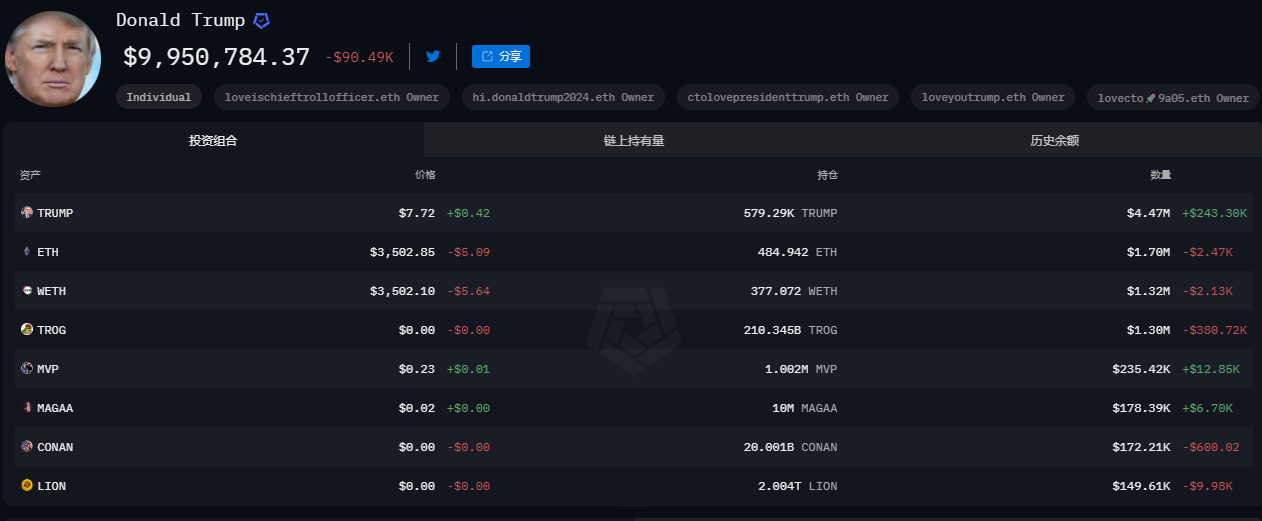Open the MVP asset name
The image size is (1262, 521).
[48, 369]
